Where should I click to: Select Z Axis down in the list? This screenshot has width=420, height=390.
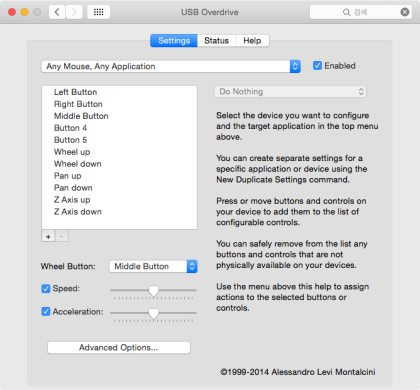click(x=119, y=212)
